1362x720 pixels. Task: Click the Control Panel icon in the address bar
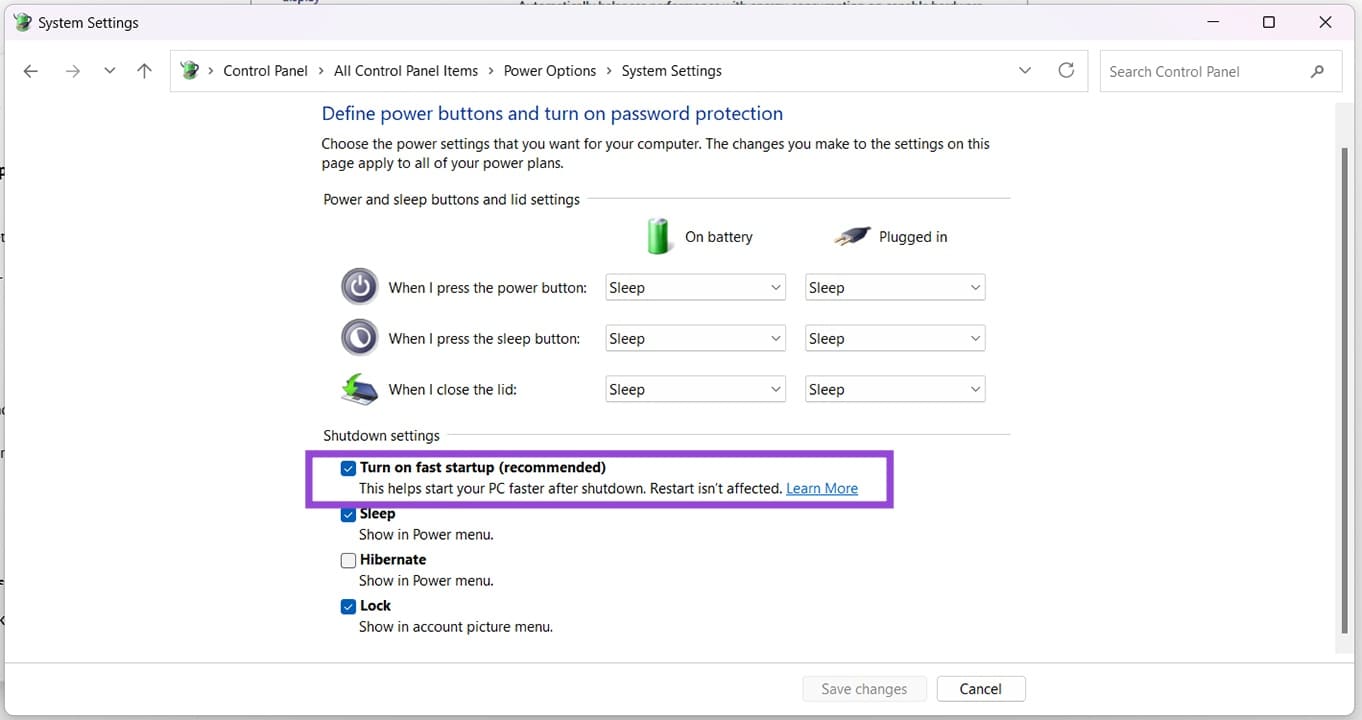189,70
